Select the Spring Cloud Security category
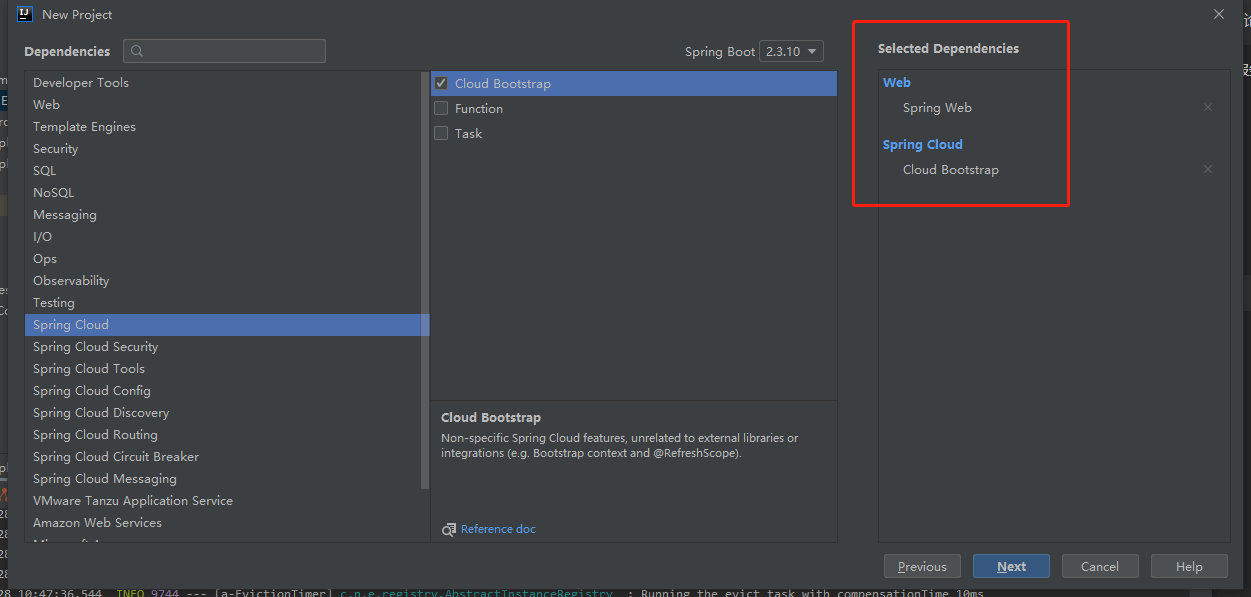The width and height of the screenshot is (1251, 597). 223,347
